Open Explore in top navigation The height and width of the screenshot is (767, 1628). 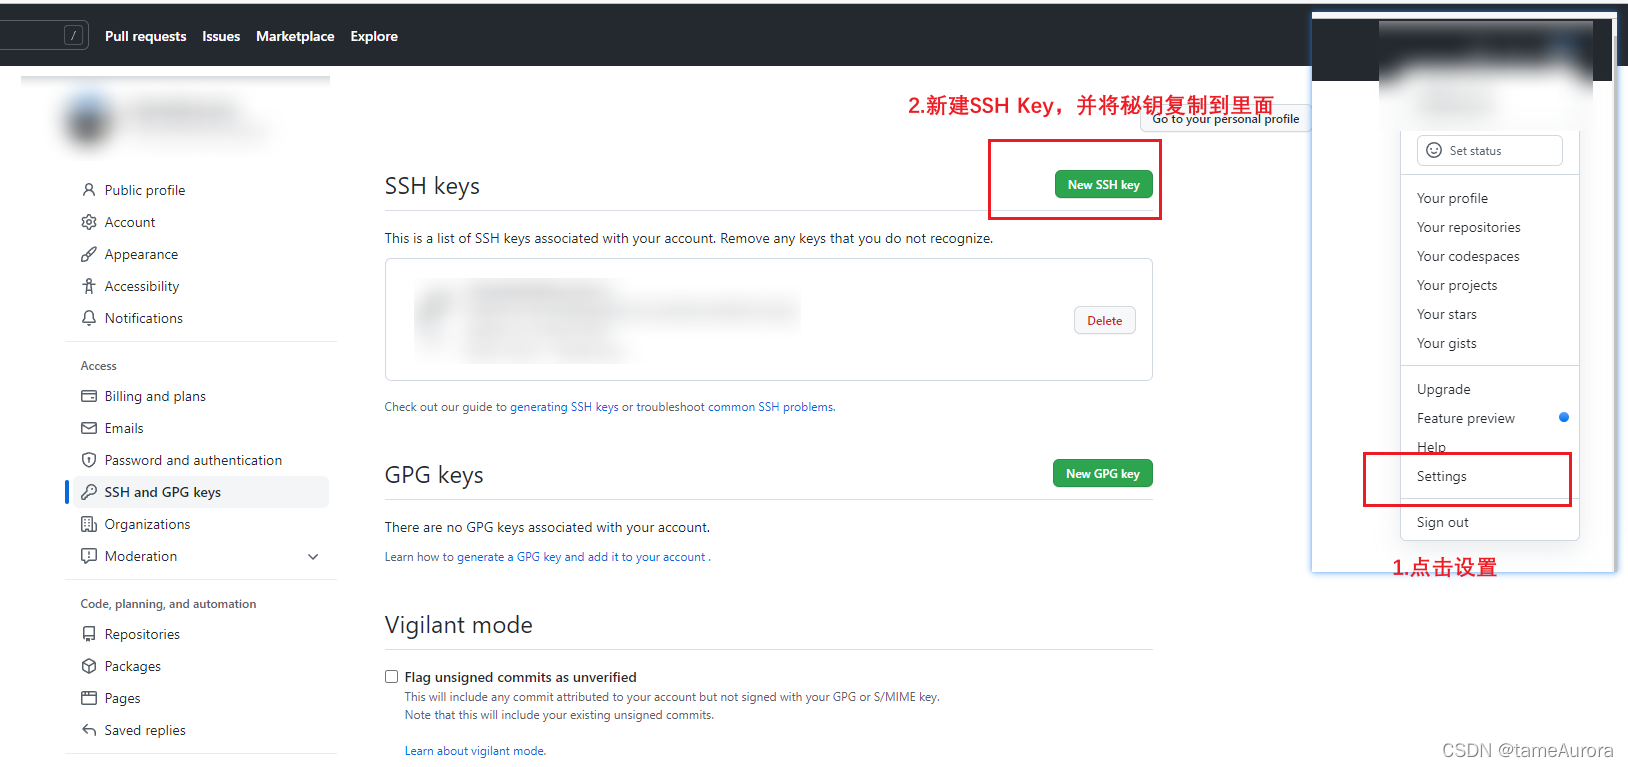click(x=374, y=36)
